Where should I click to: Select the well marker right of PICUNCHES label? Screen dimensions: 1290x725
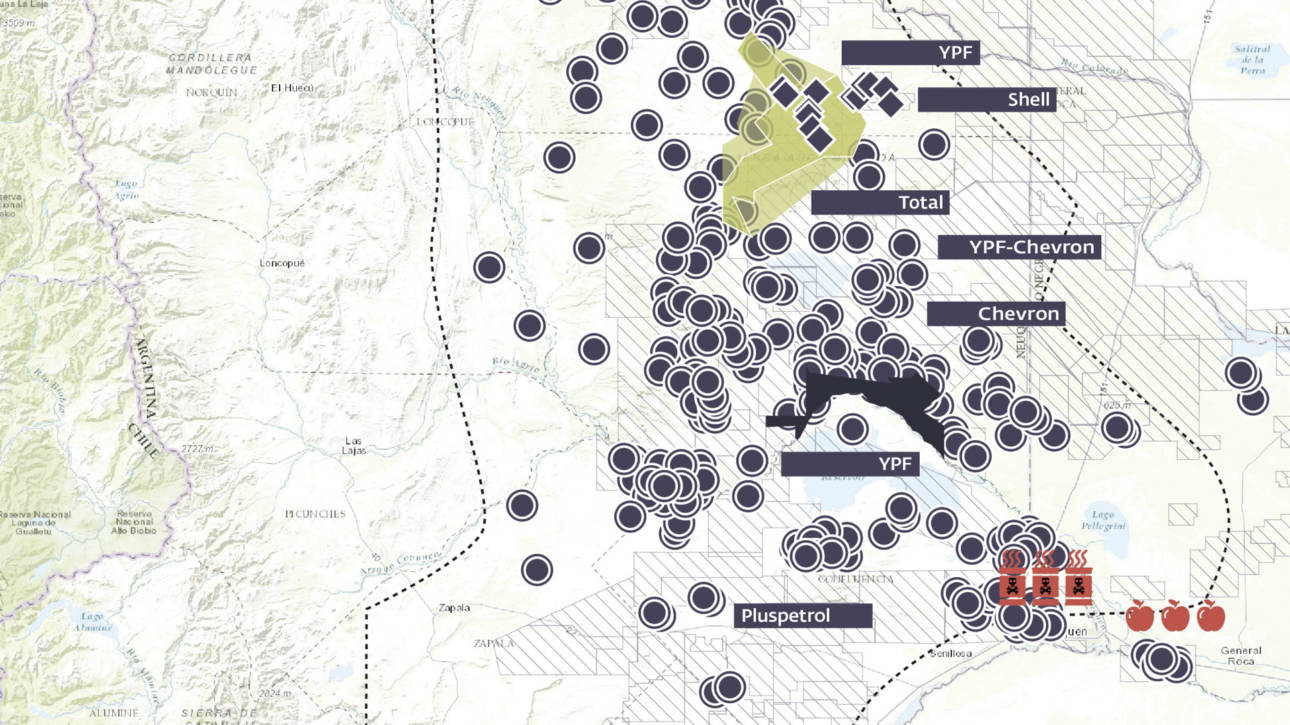click(x=522, y=505)
